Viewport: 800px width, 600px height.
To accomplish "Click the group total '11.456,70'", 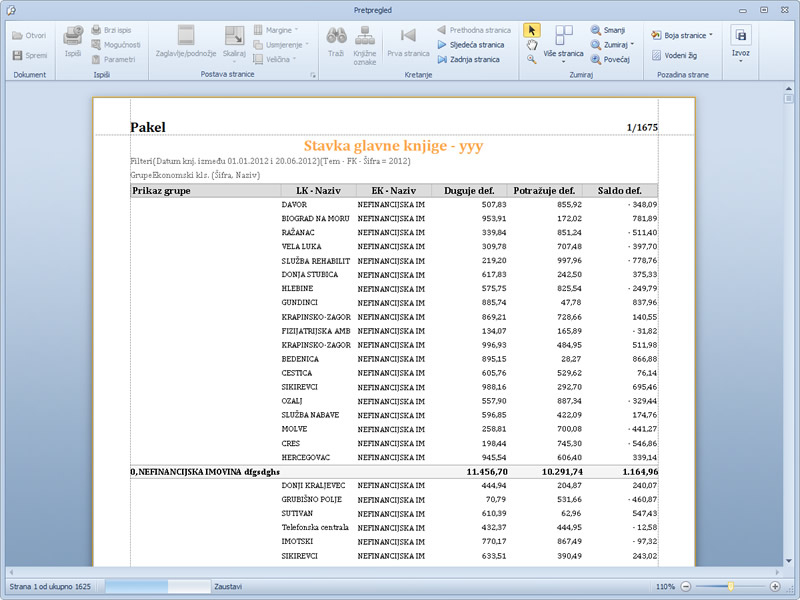I will tap(487, 472).
